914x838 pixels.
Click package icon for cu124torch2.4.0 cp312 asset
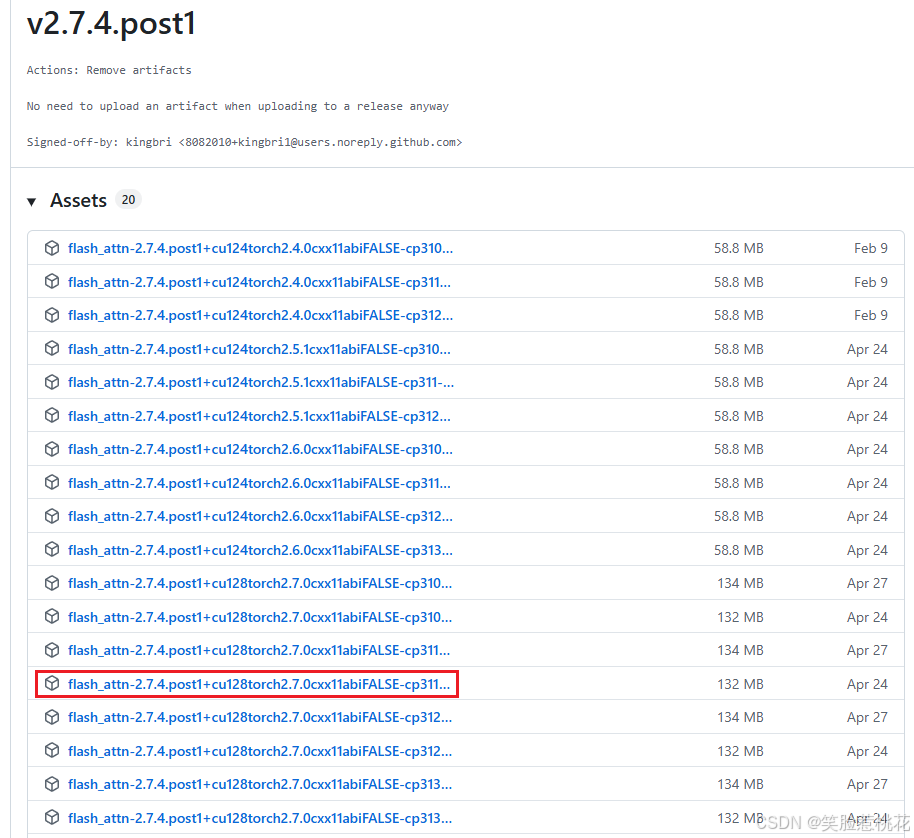click(52, 315)
